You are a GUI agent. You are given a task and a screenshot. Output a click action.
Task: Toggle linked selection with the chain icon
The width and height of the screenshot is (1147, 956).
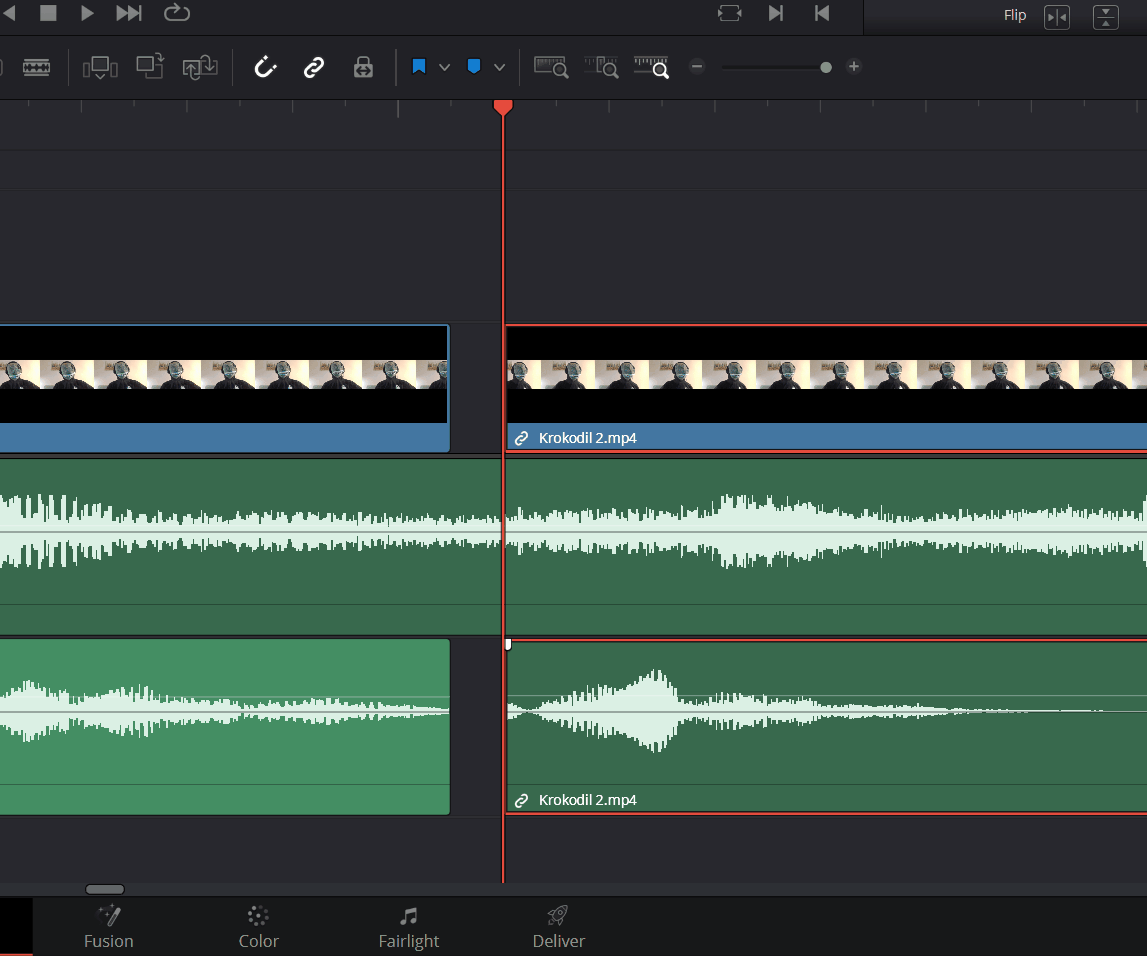[x=314, y=67]
